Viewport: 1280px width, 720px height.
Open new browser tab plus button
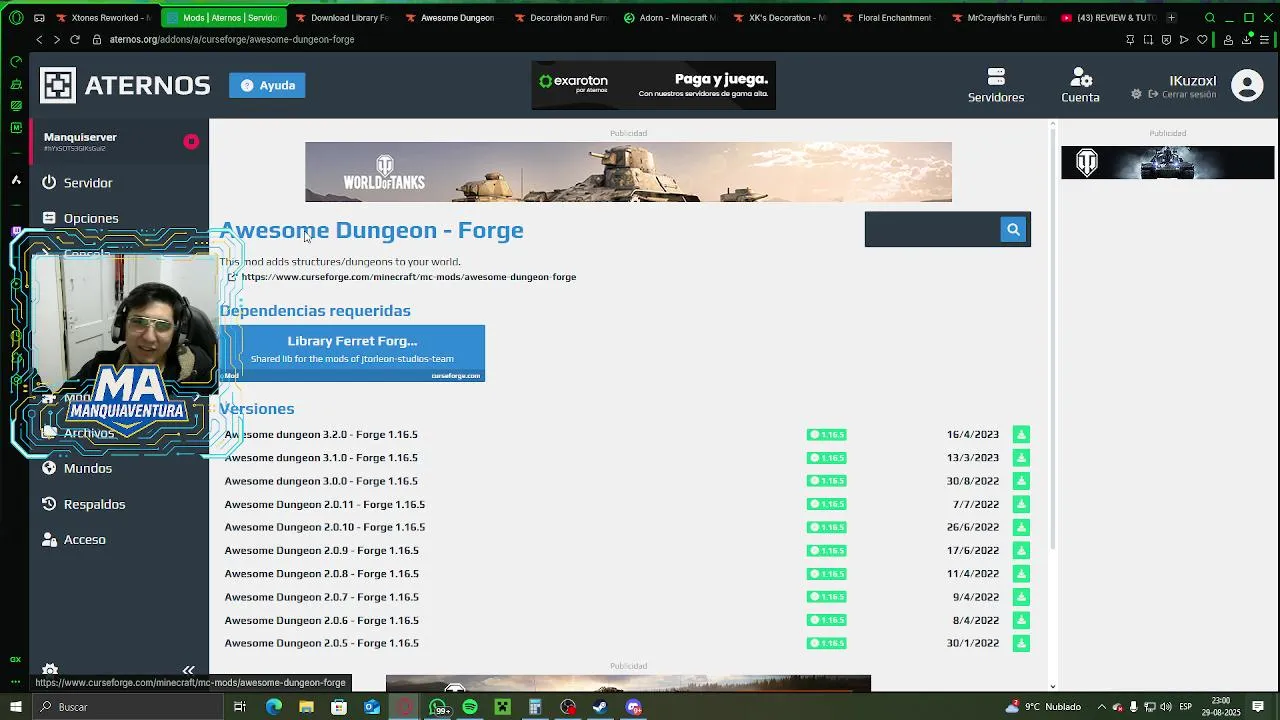click(1171, 18)
